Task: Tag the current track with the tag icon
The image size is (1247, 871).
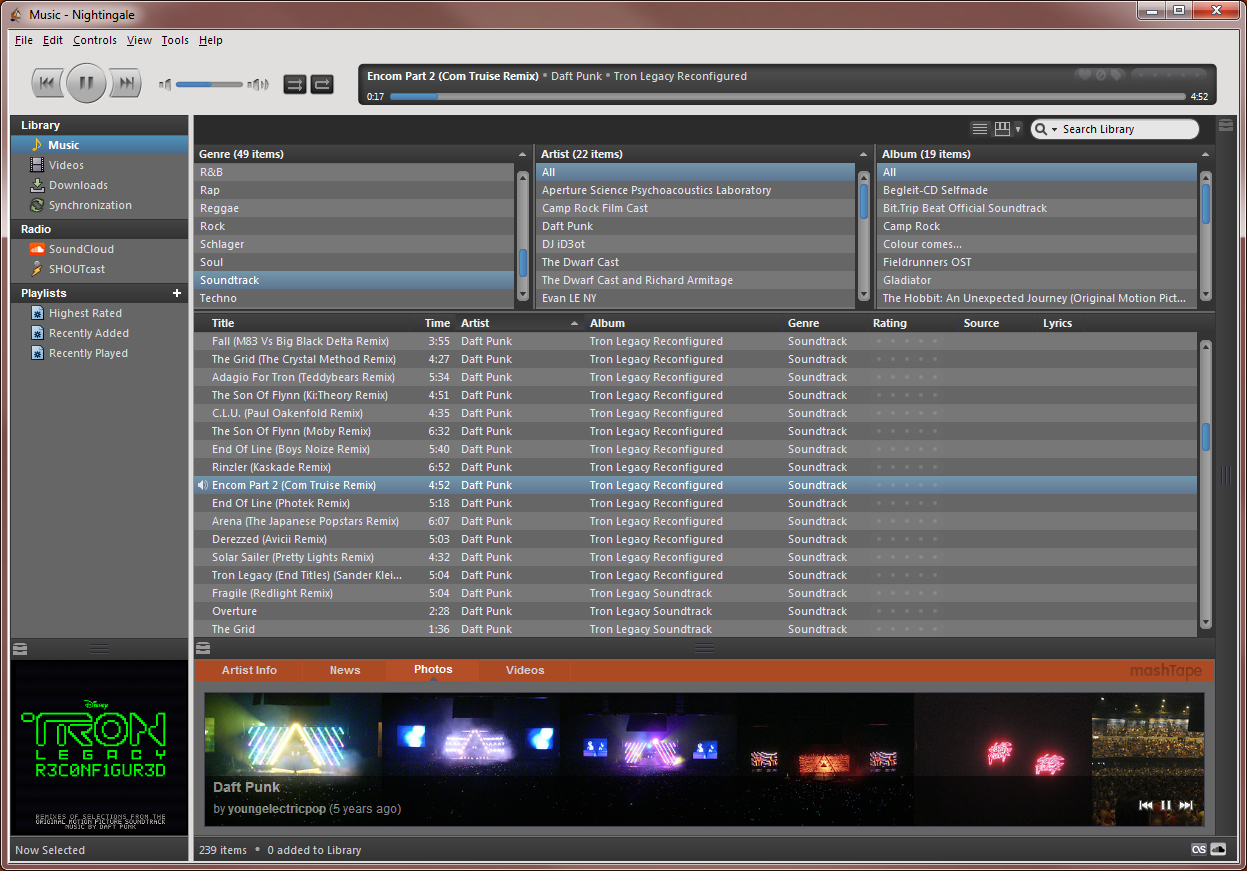Action: click(x=1115, y=75)
